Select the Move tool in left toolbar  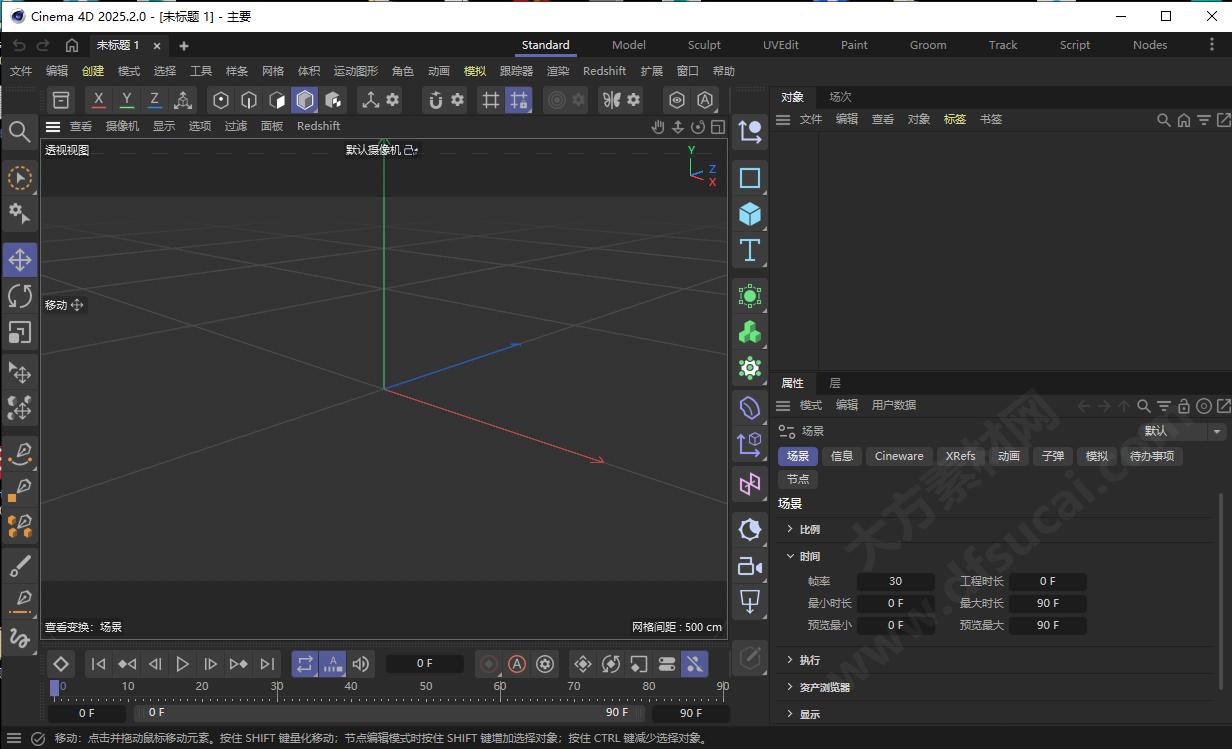(19, 260)
